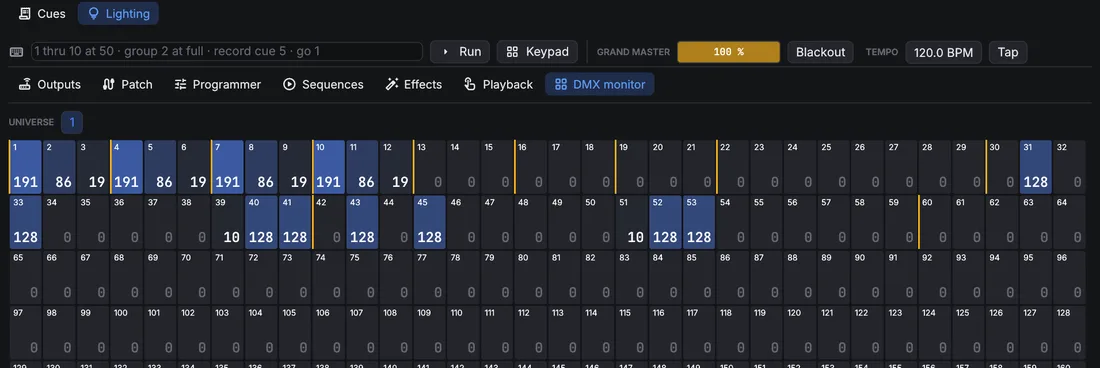This screenshot has height=368, width=1100.
Task: Open the Sequences tab
Action: click(323, 84)
